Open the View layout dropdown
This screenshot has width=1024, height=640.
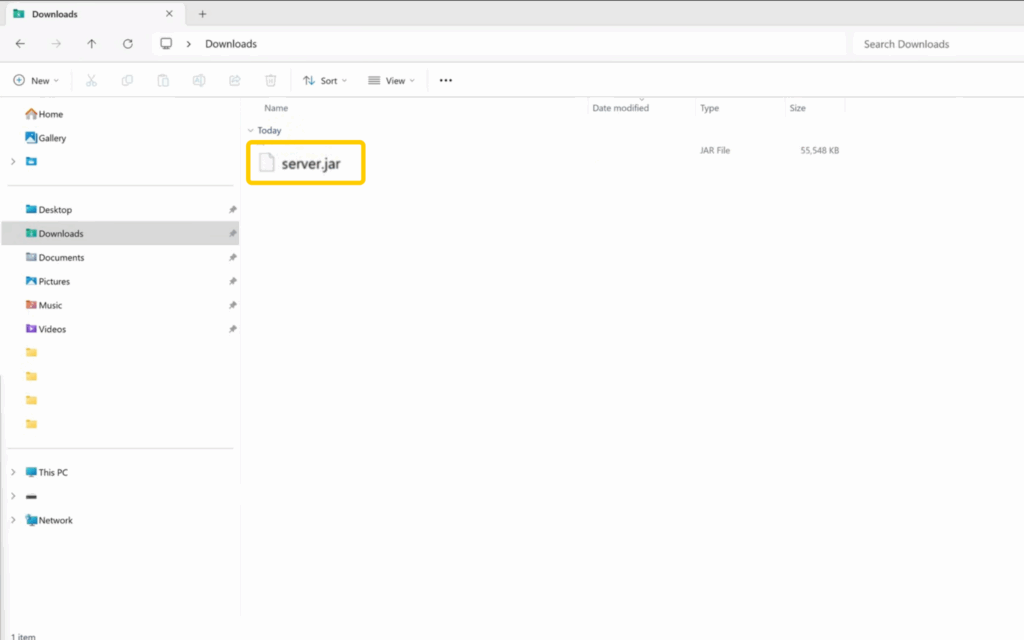click(392, 80)
